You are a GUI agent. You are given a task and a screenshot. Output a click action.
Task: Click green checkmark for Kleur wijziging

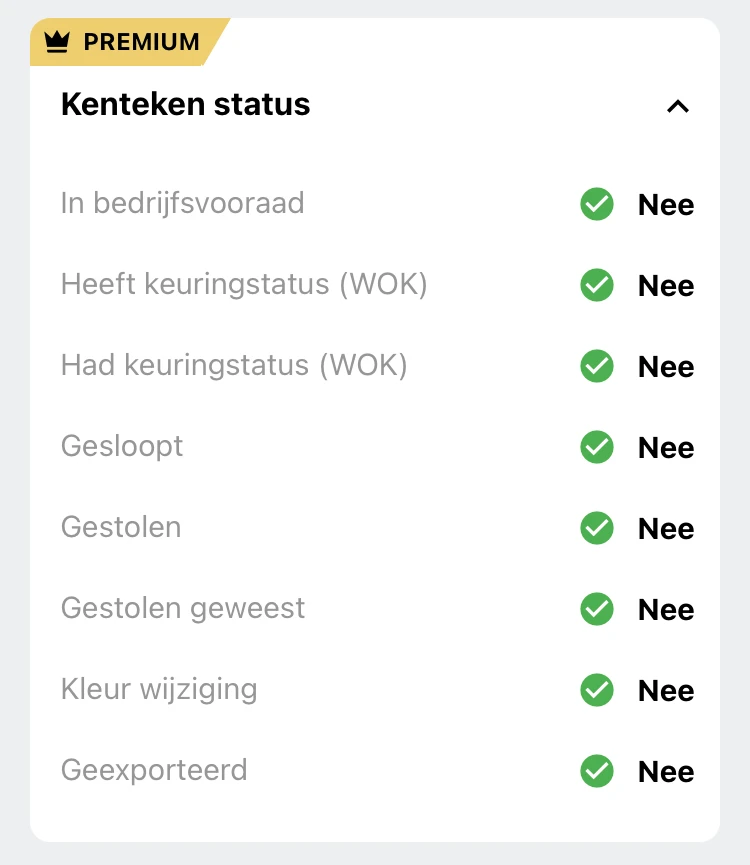(x=597, y=691)
